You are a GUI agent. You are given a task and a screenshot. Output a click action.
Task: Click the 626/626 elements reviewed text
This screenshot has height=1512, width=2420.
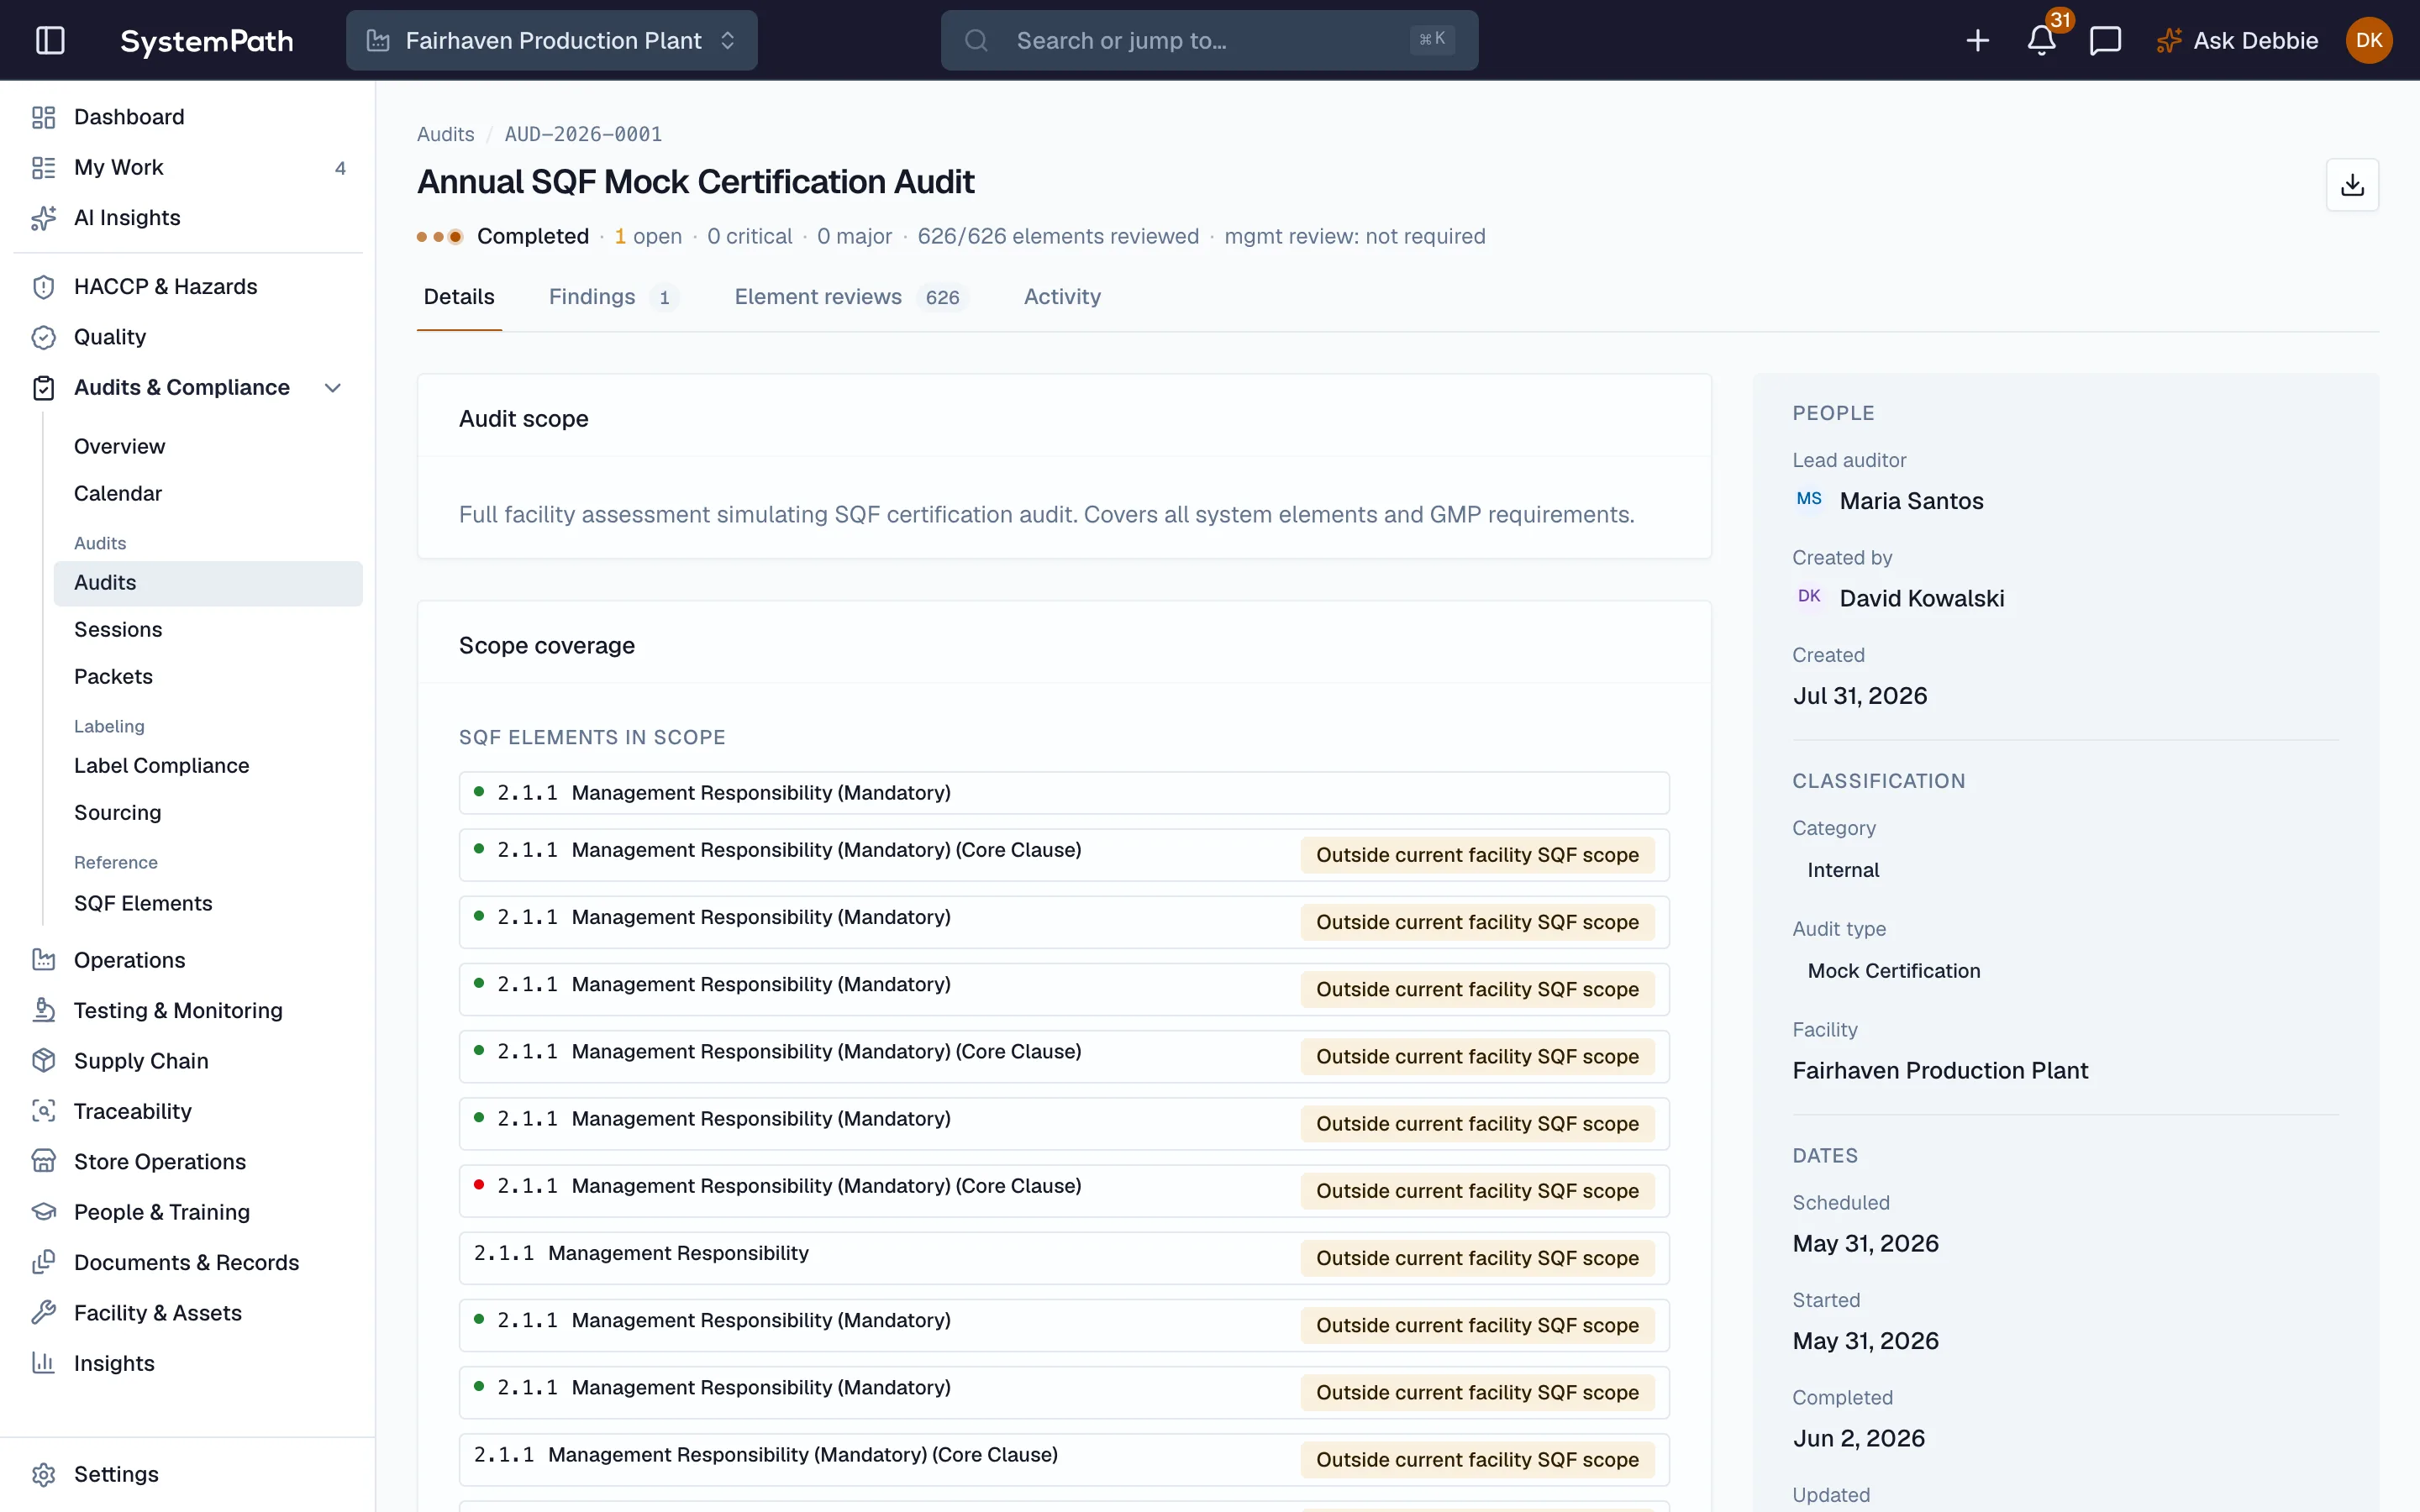click(1058, 236)
